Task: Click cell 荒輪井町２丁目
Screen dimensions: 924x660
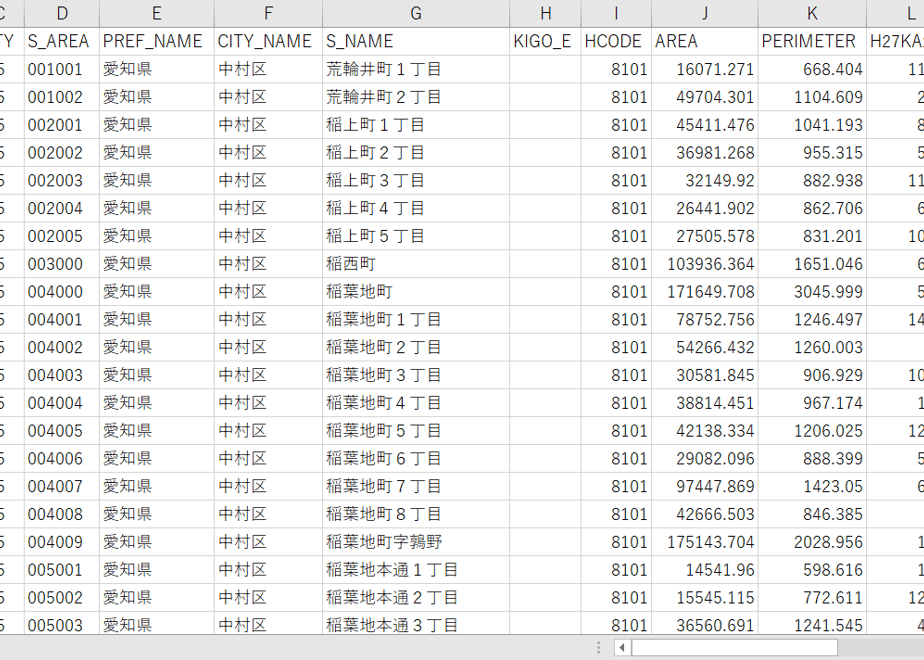Action: (x=416, y=97)
